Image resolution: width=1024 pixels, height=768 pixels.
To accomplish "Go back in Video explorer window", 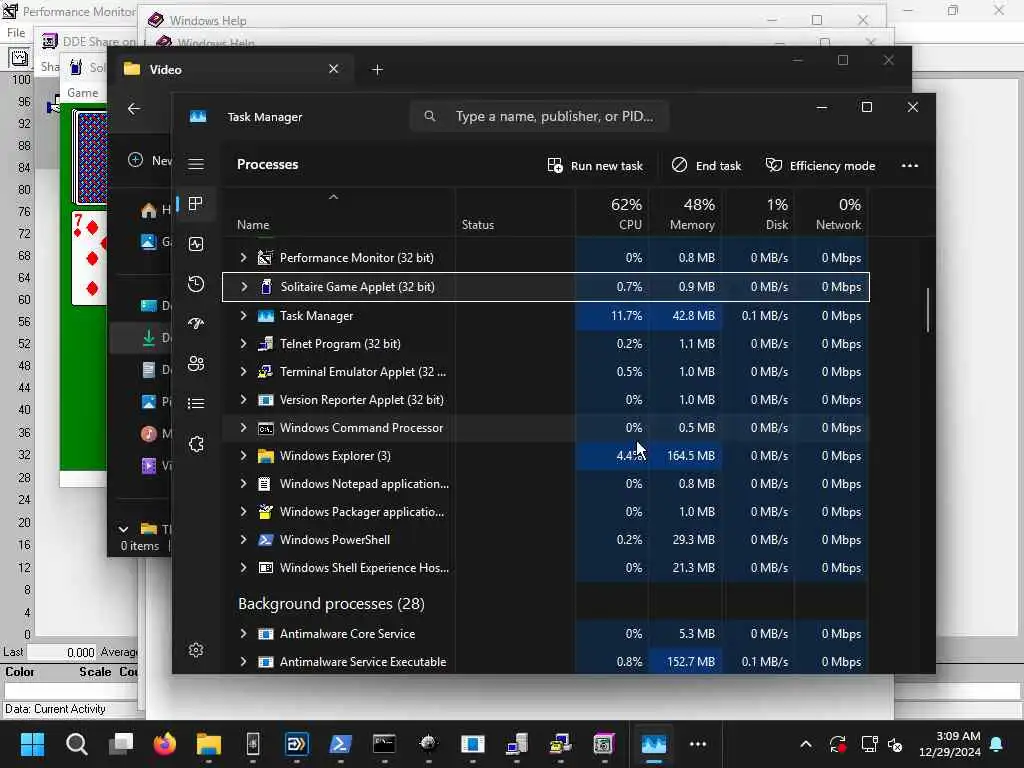I will click(x=134, y=109).
